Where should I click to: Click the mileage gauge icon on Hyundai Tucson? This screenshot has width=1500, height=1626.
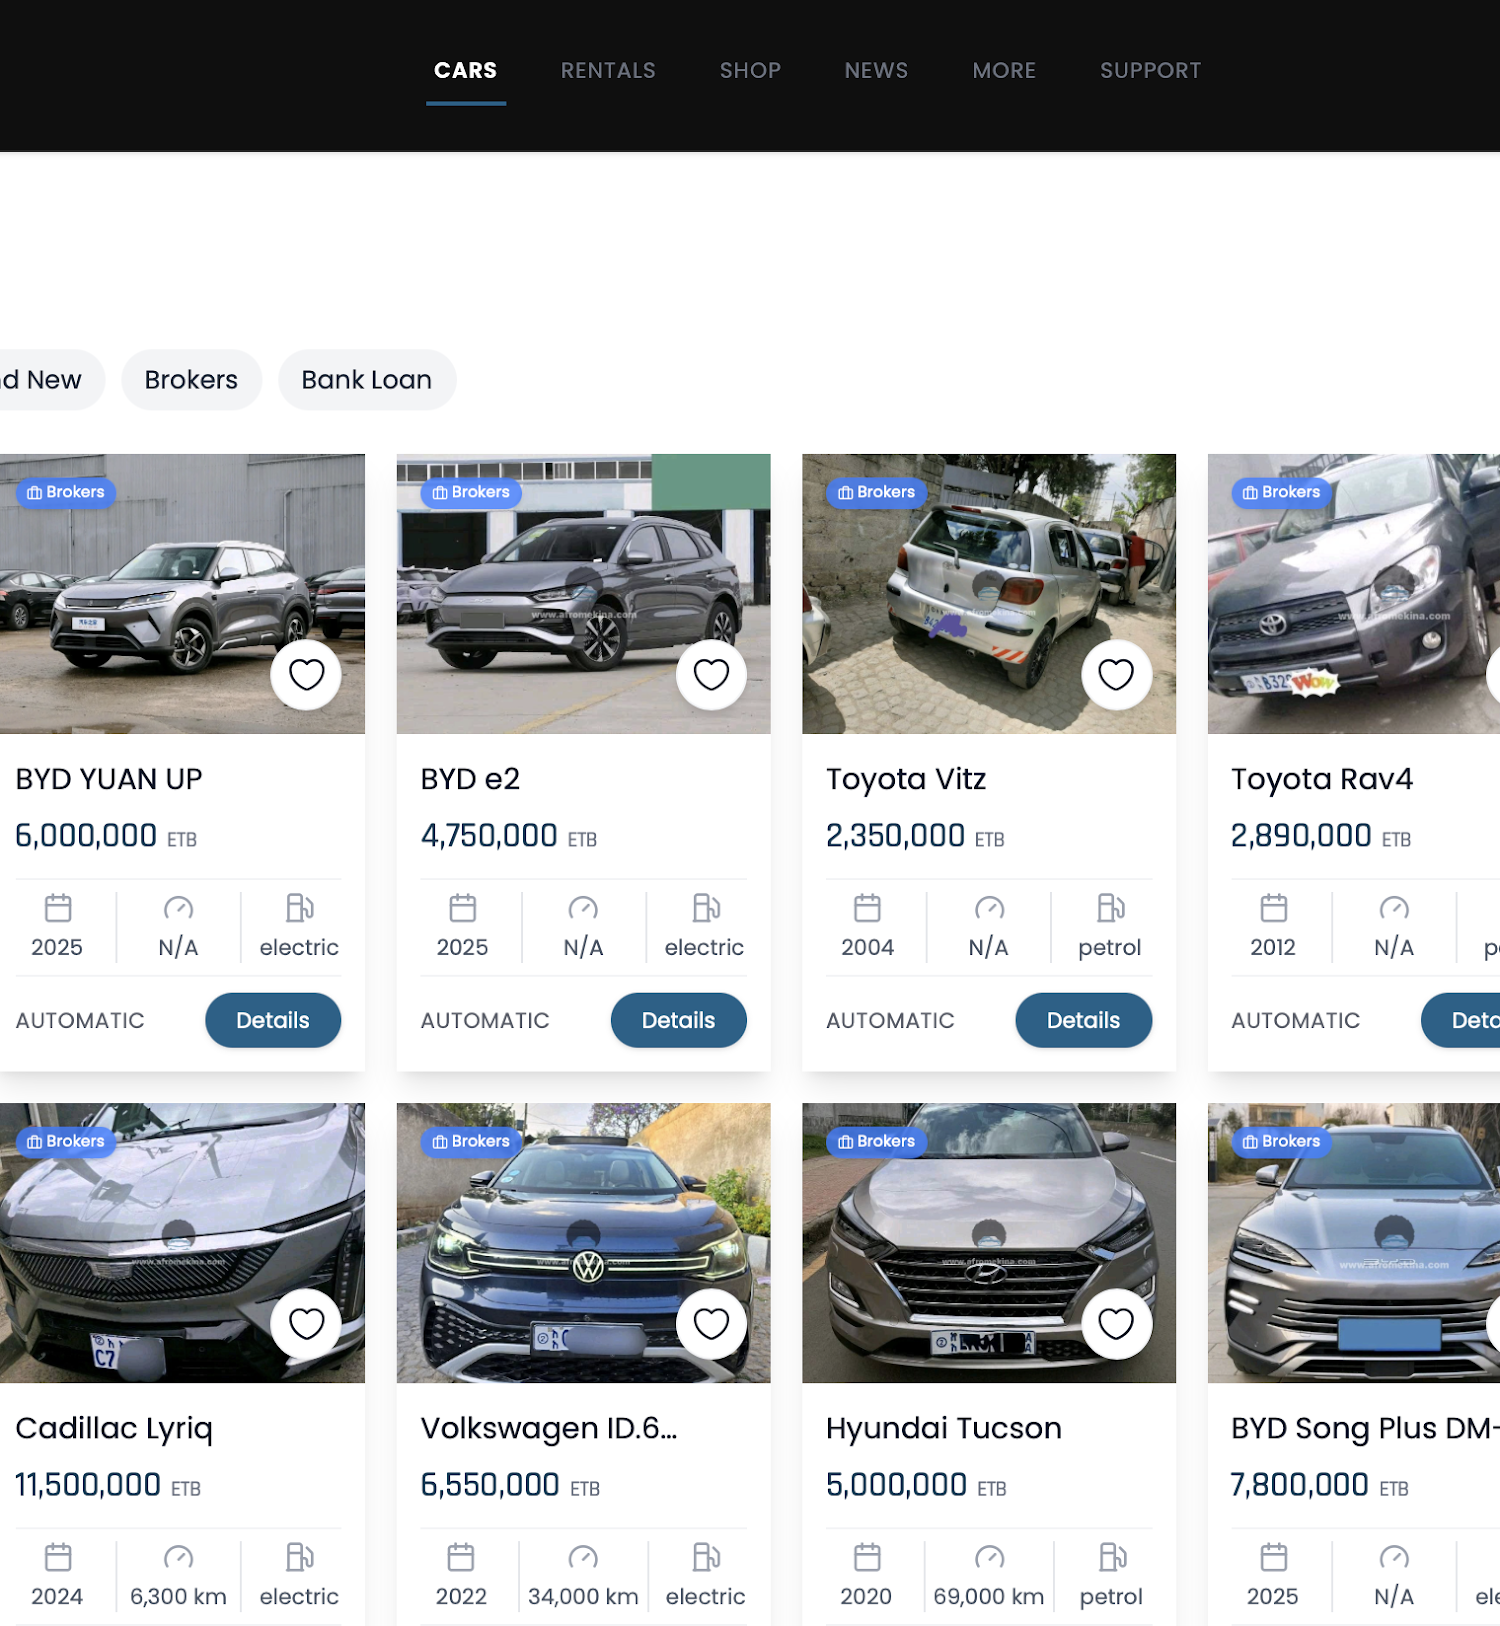(989, 1557)
